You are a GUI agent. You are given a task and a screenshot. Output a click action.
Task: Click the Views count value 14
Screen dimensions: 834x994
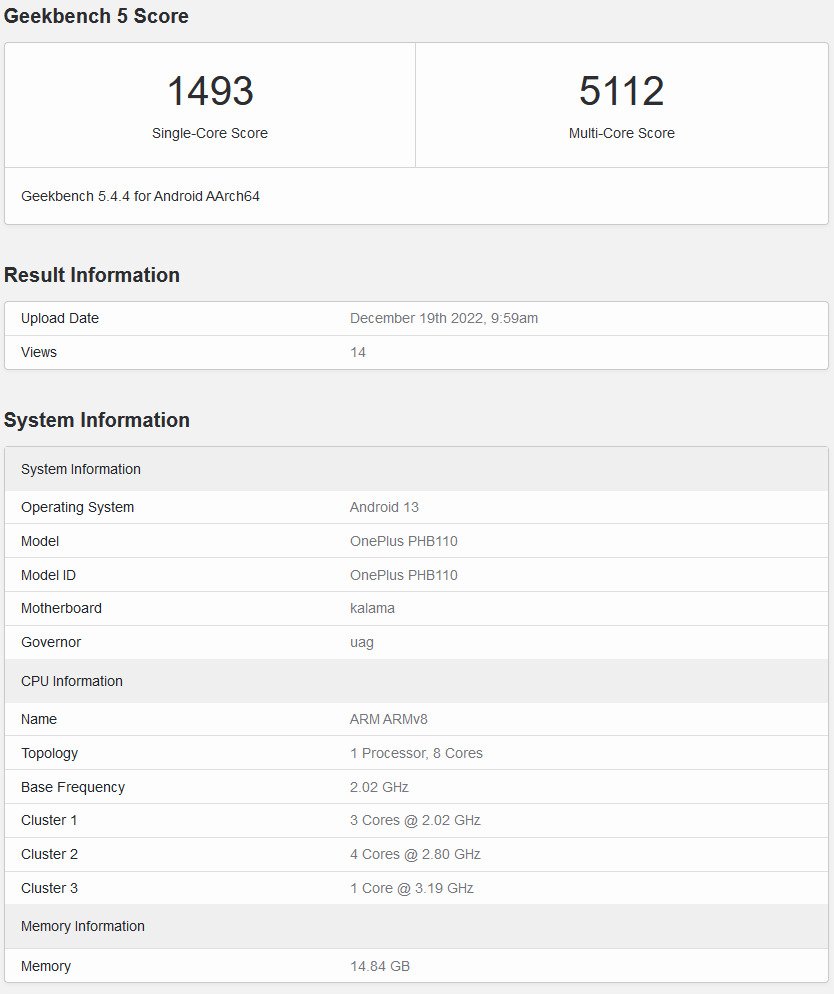[x=358, y=352]
